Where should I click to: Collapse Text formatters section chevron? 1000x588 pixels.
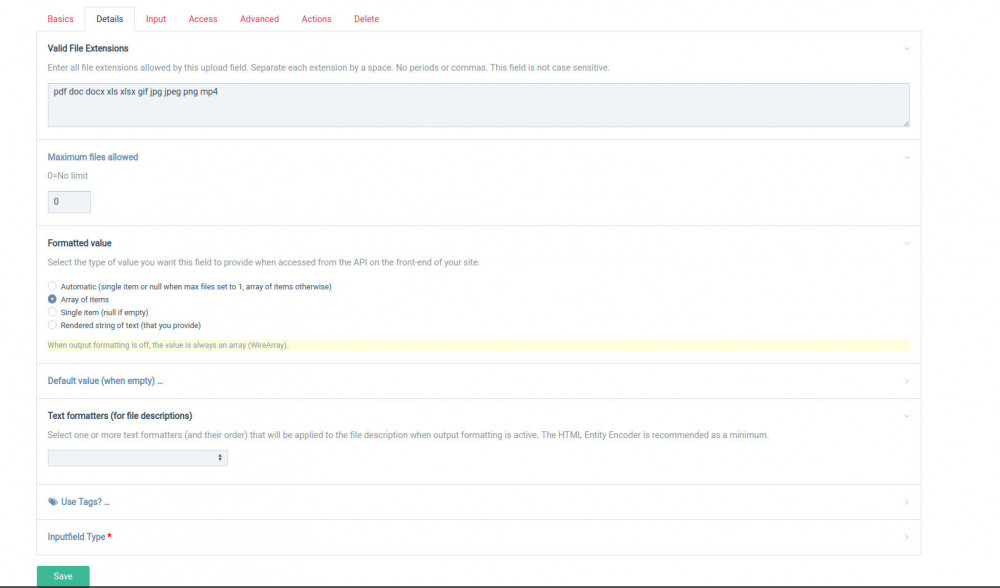(907, 416)
